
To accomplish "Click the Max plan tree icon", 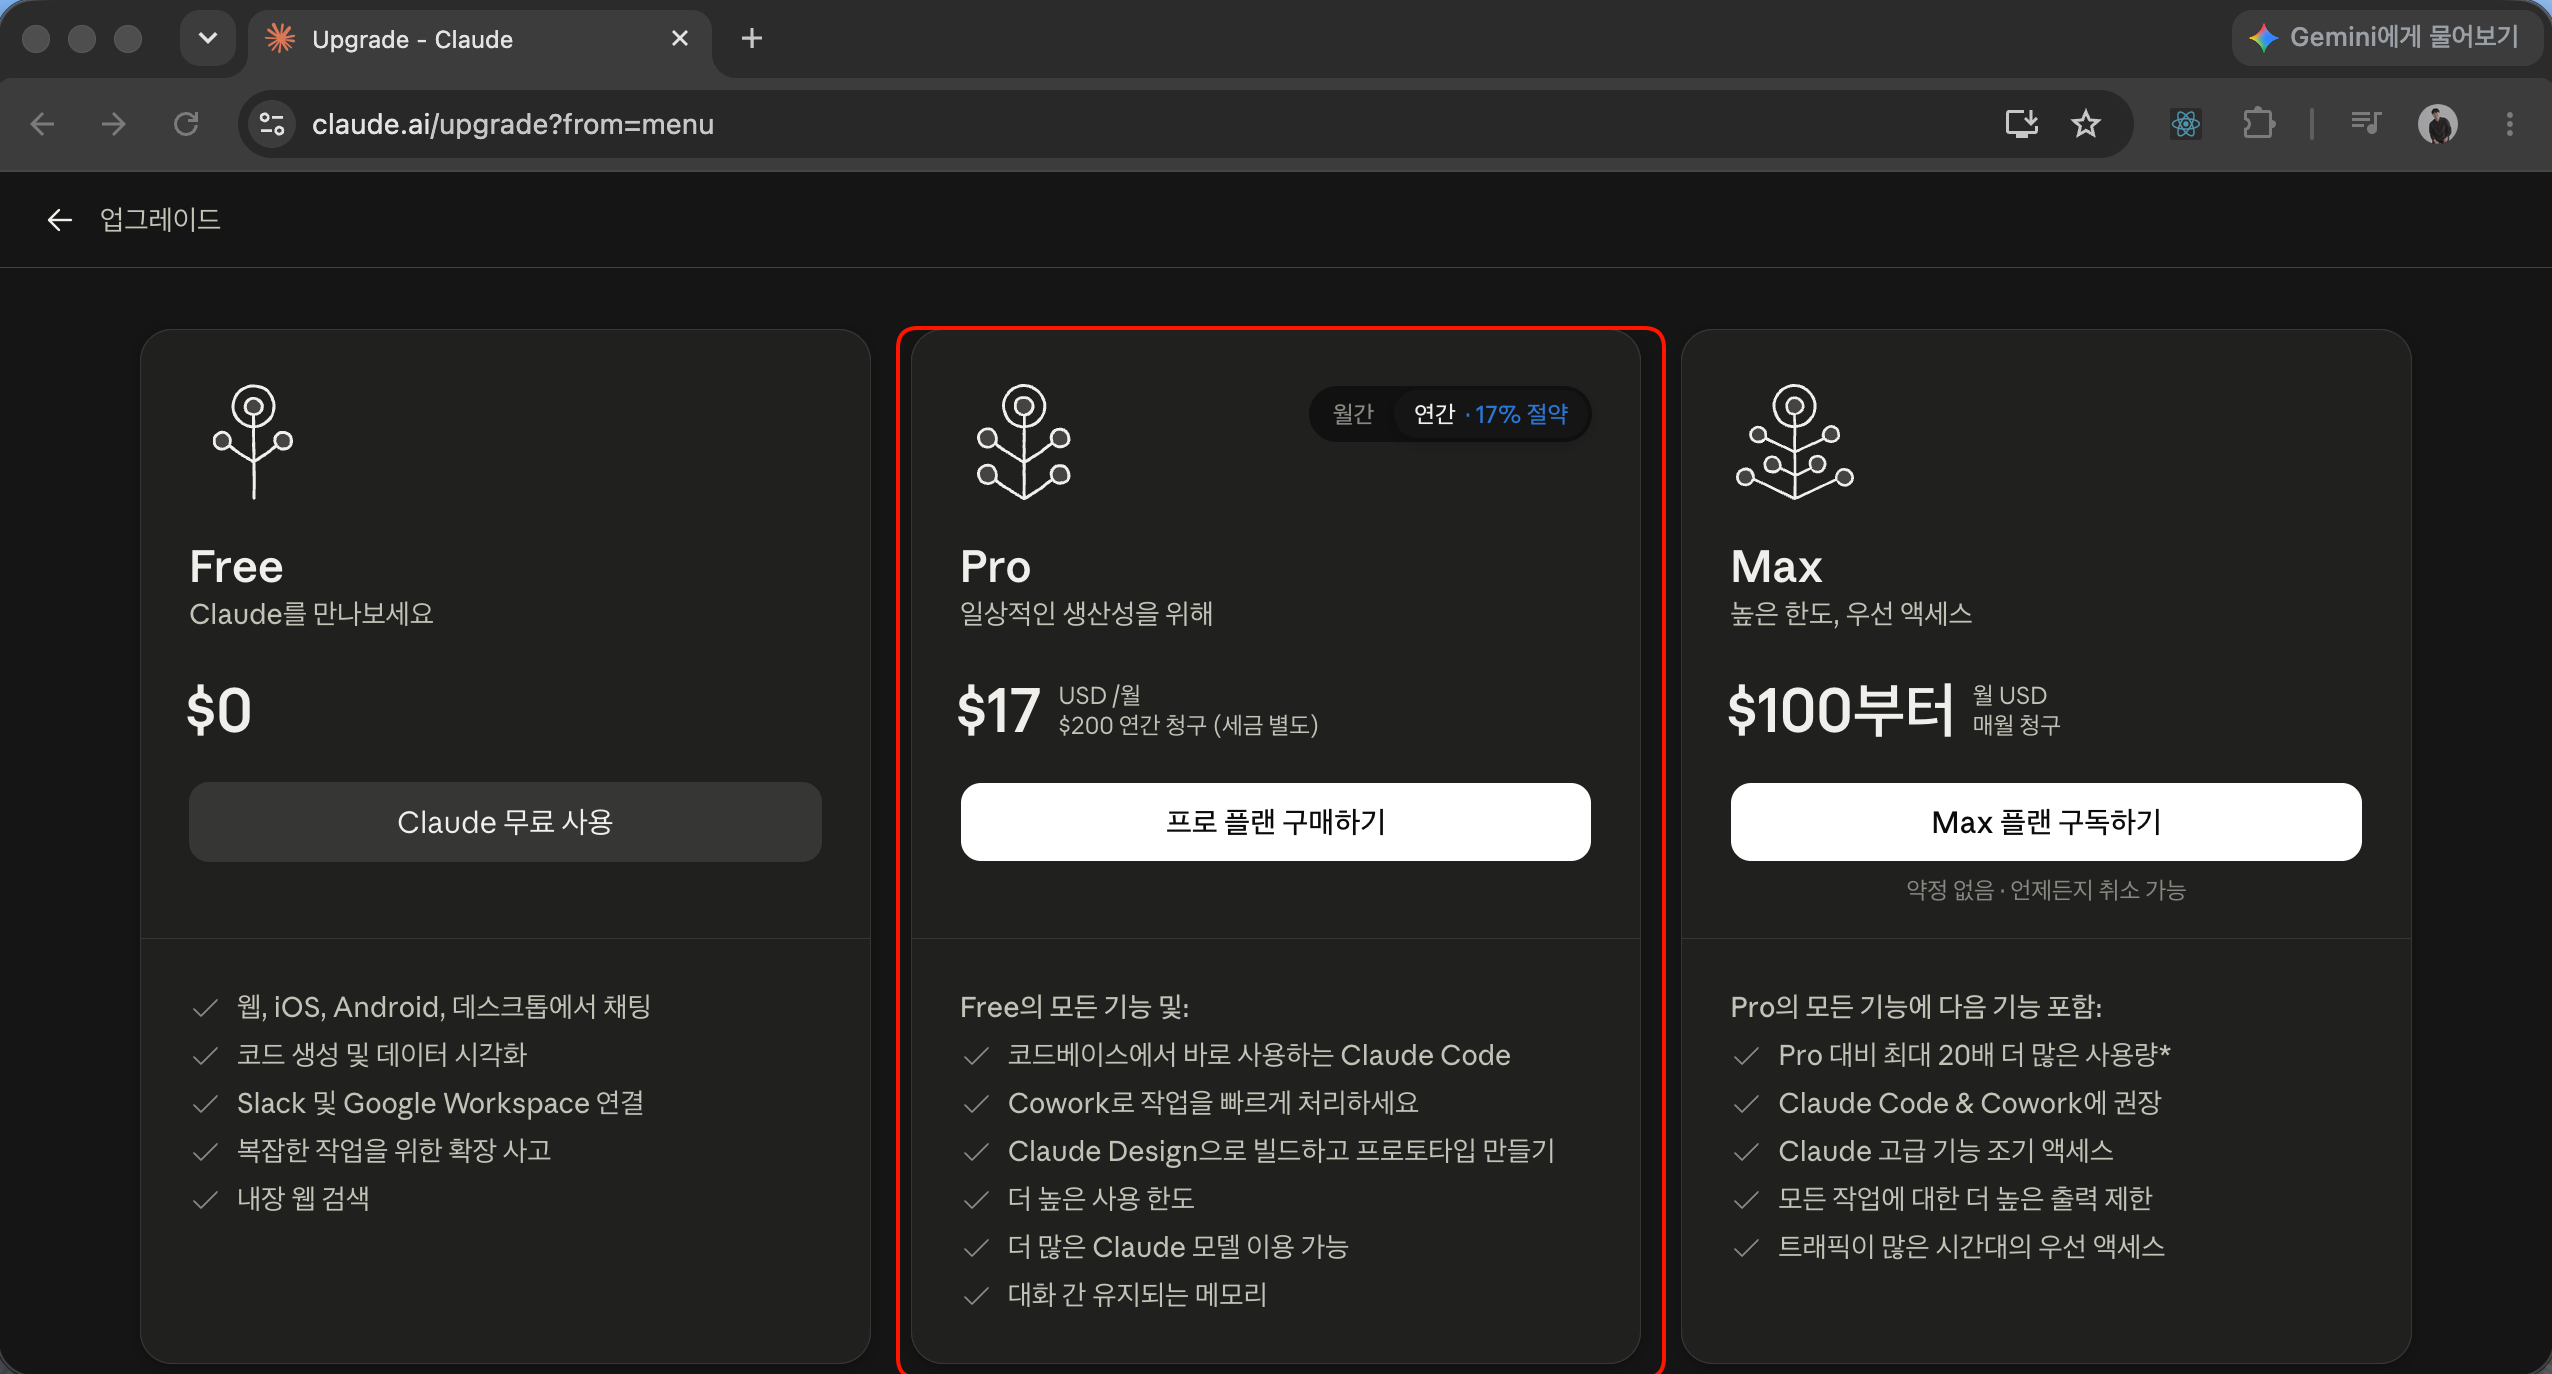I will click(x=1795, y=441).
